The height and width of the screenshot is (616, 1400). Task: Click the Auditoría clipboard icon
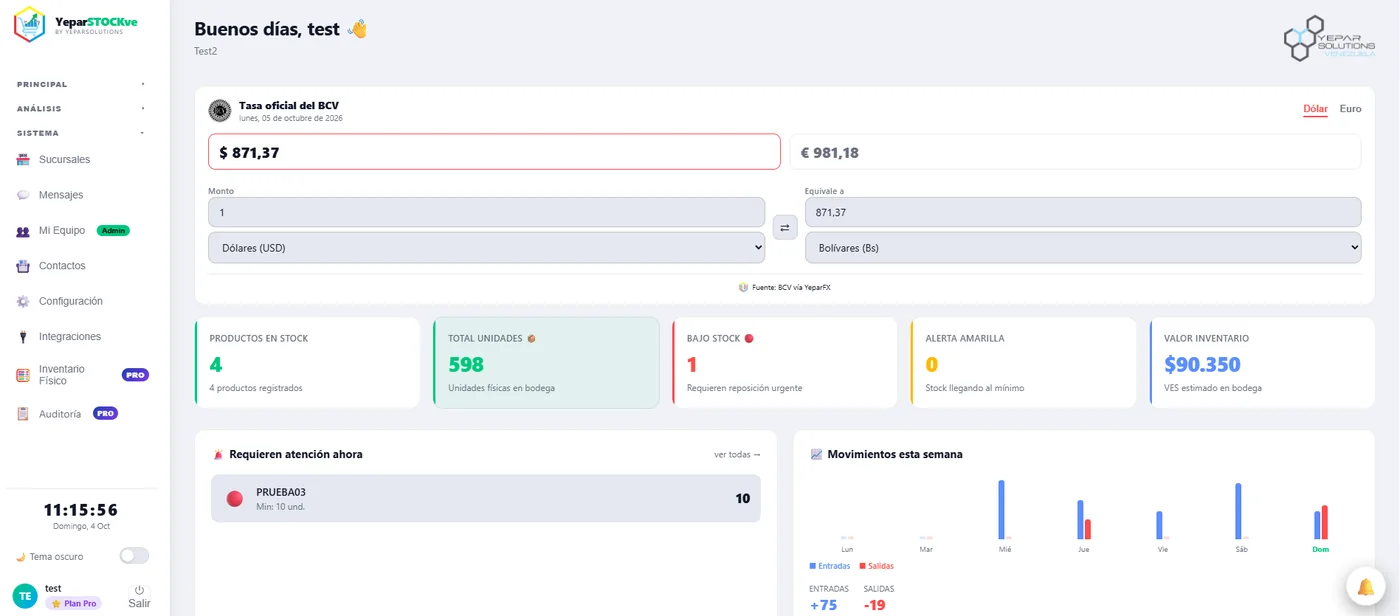click(23, 414)
